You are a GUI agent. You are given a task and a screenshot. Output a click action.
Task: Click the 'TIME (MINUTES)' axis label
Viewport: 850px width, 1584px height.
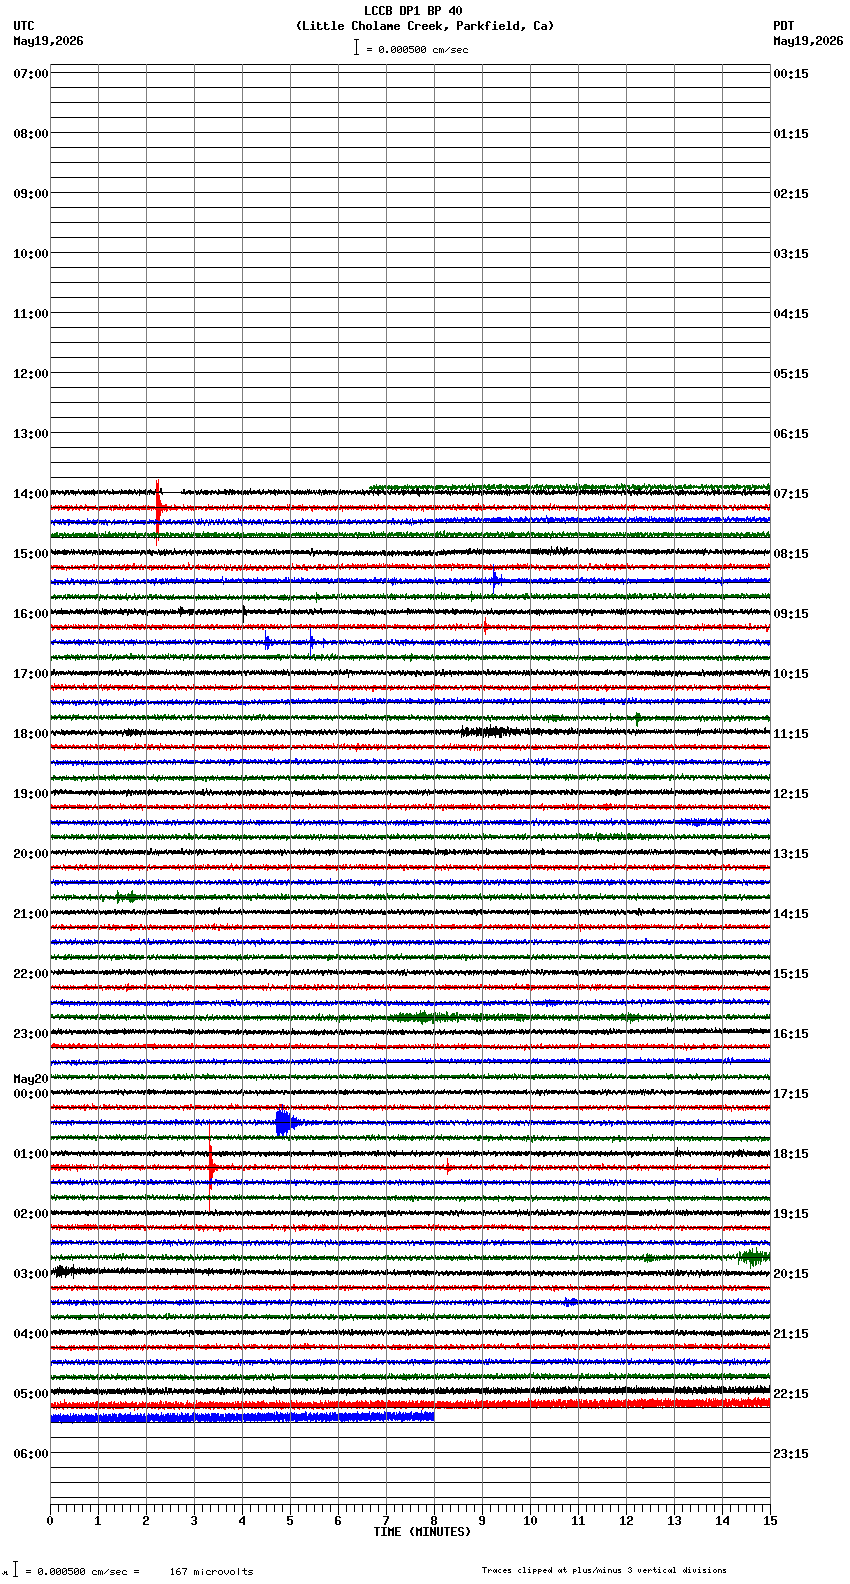(x=422, y=1532)
